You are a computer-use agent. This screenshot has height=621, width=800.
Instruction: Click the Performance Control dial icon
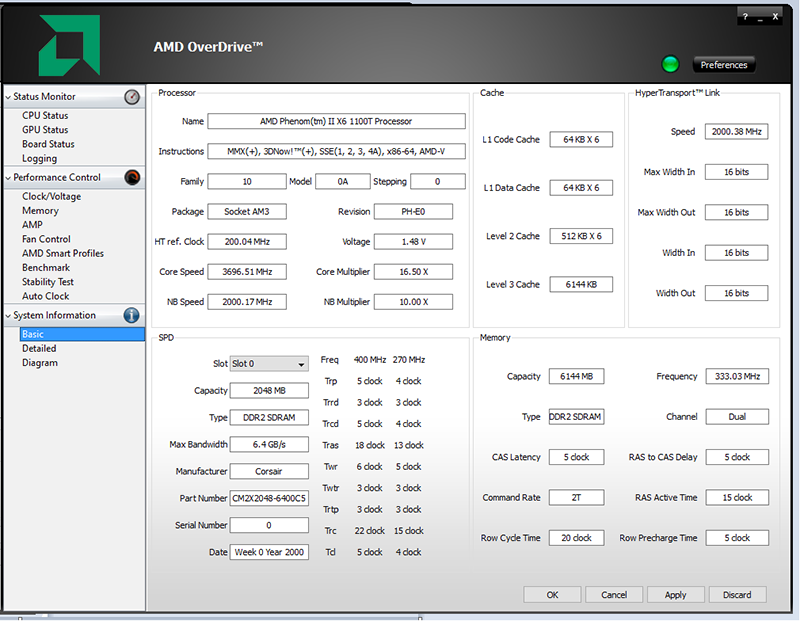(x=132, y=177)
